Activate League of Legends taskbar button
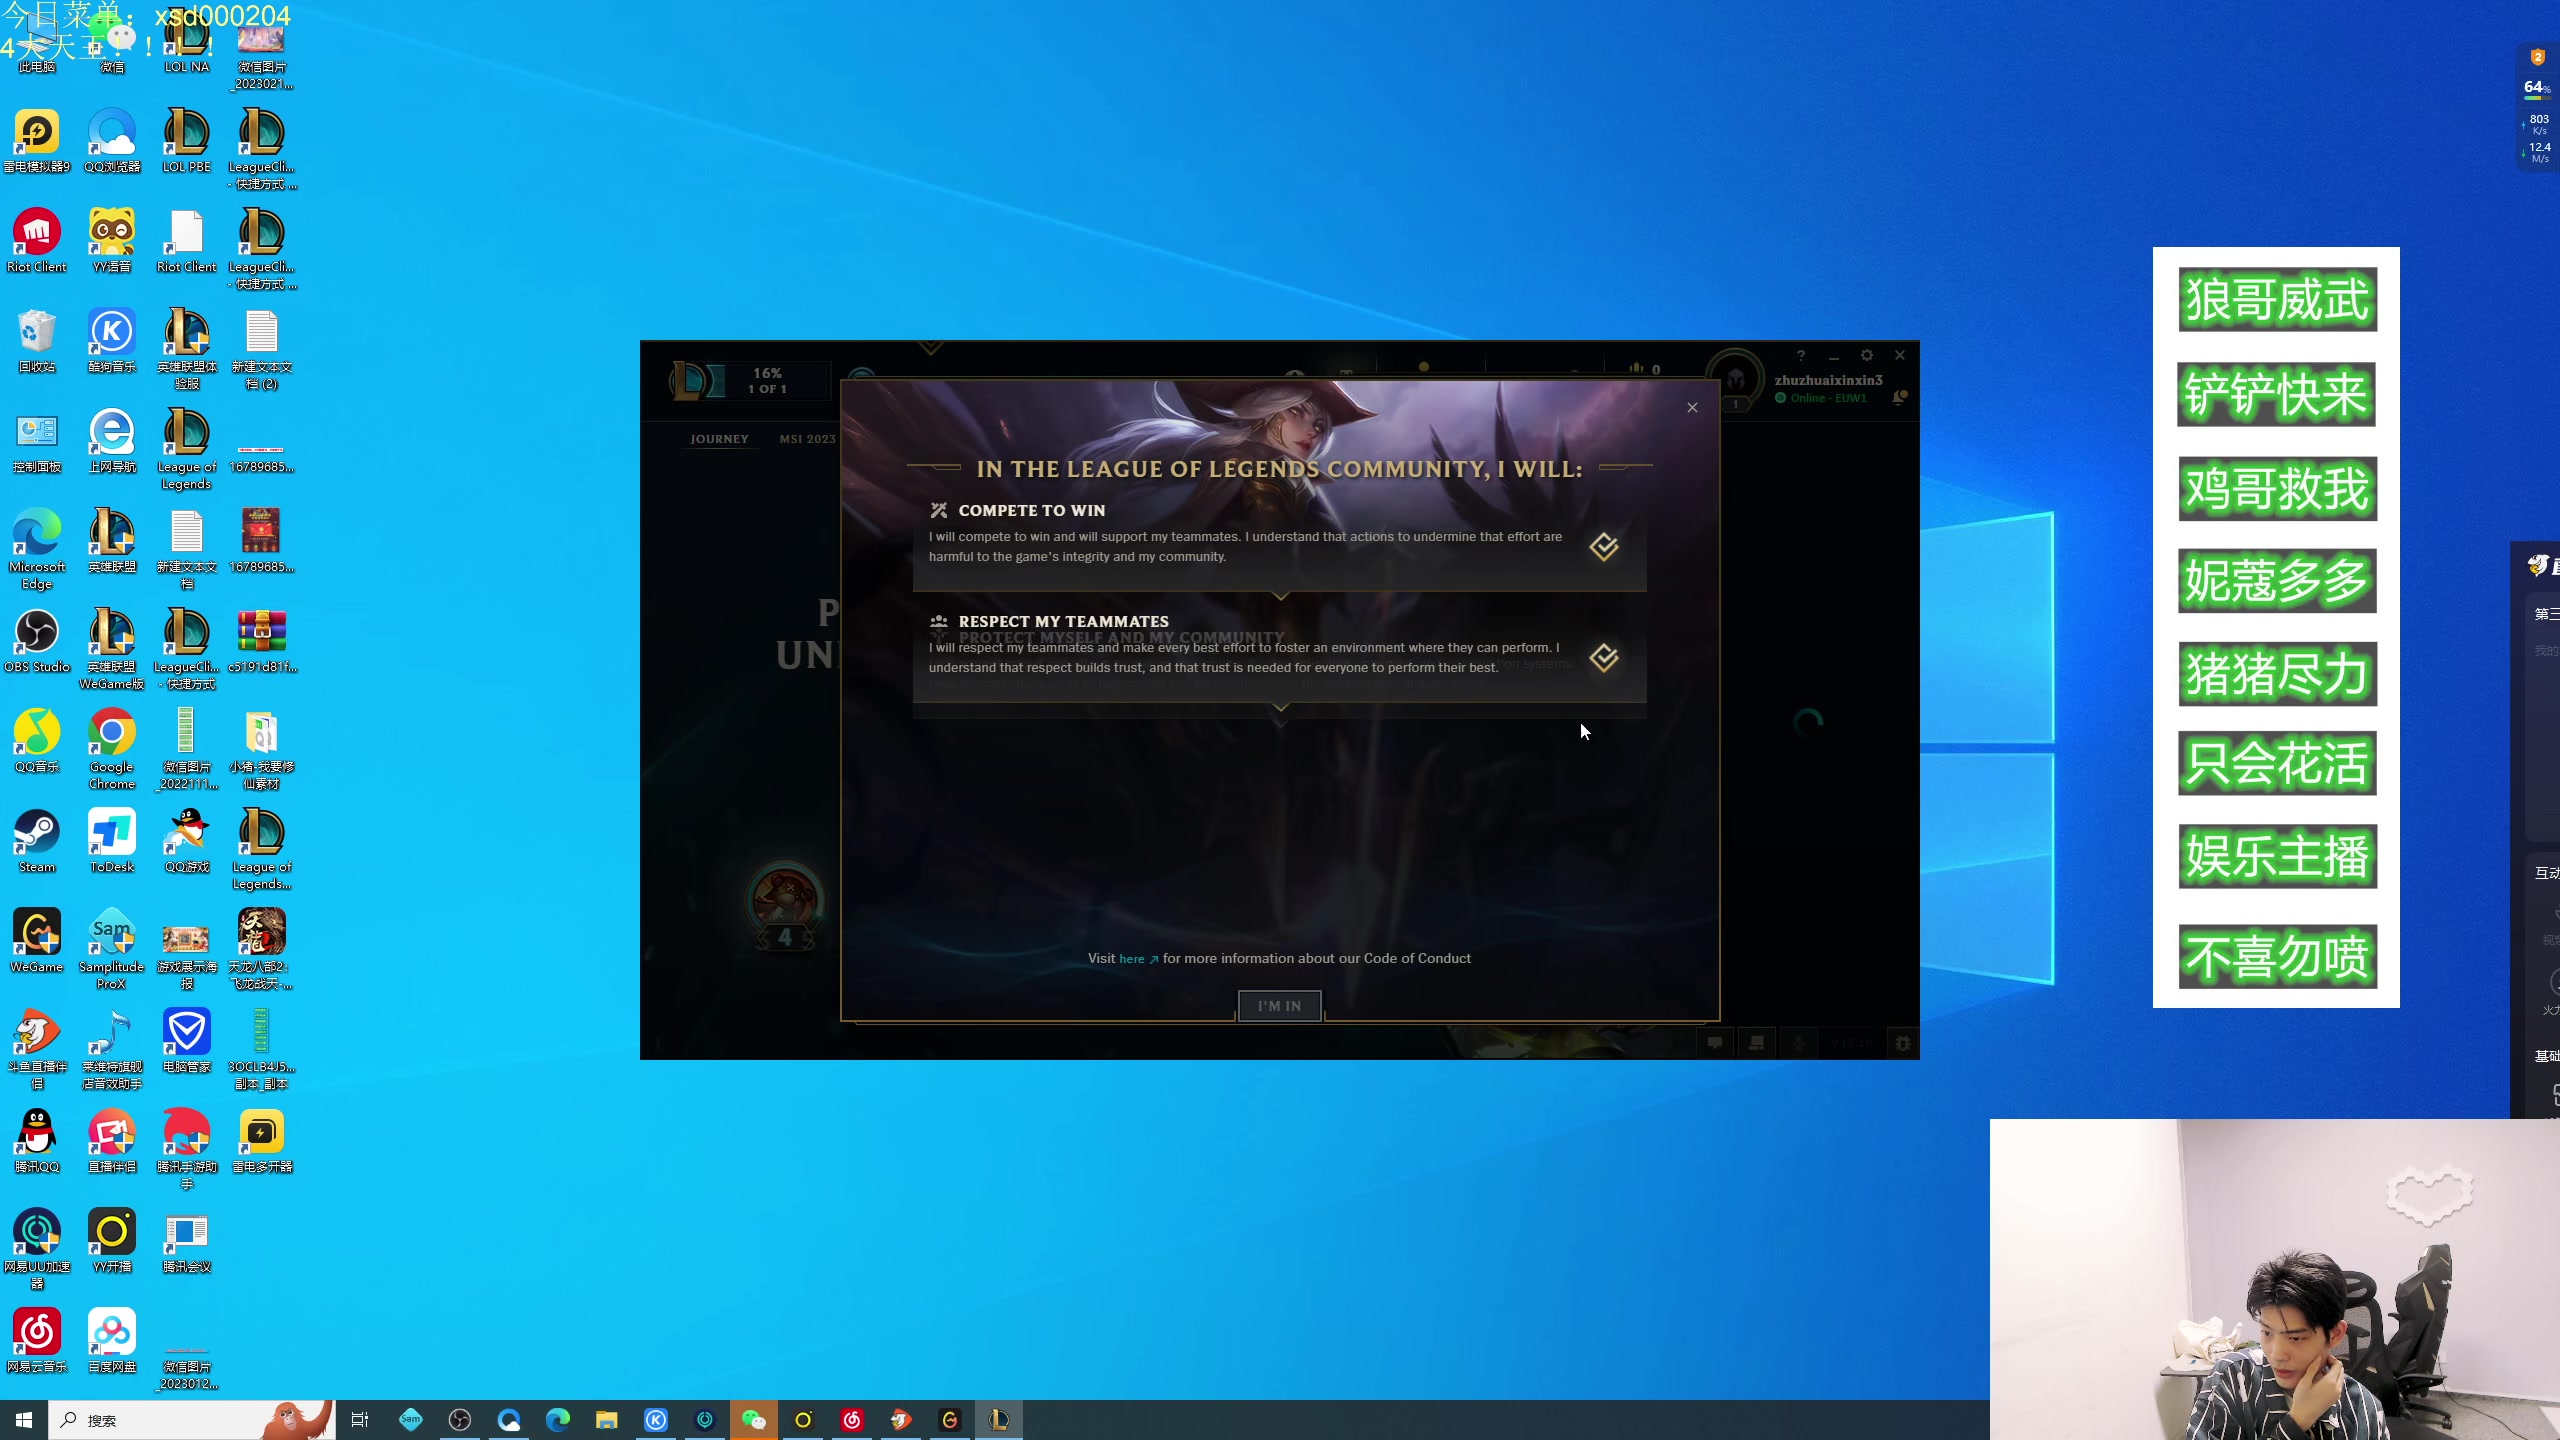The height and width of the screenshot is (1440, 2560). pos(999,1420)
